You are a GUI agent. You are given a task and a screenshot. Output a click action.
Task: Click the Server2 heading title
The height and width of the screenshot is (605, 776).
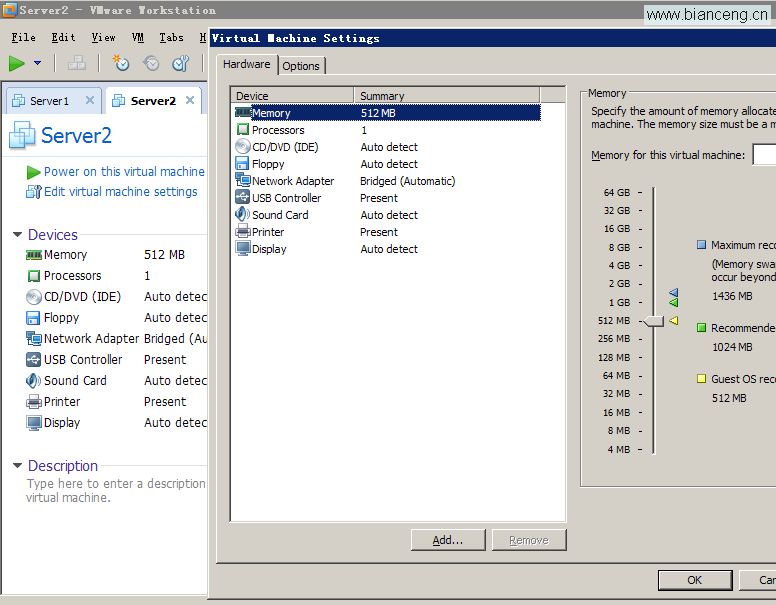click(x=76, y=136)
